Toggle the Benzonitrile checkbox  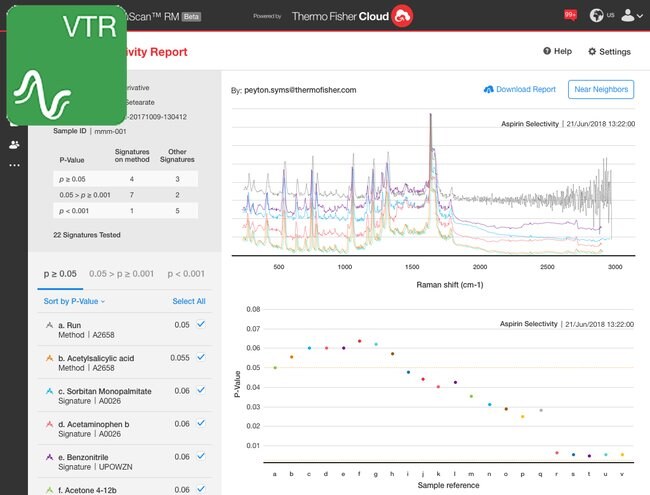pos(202,456)
